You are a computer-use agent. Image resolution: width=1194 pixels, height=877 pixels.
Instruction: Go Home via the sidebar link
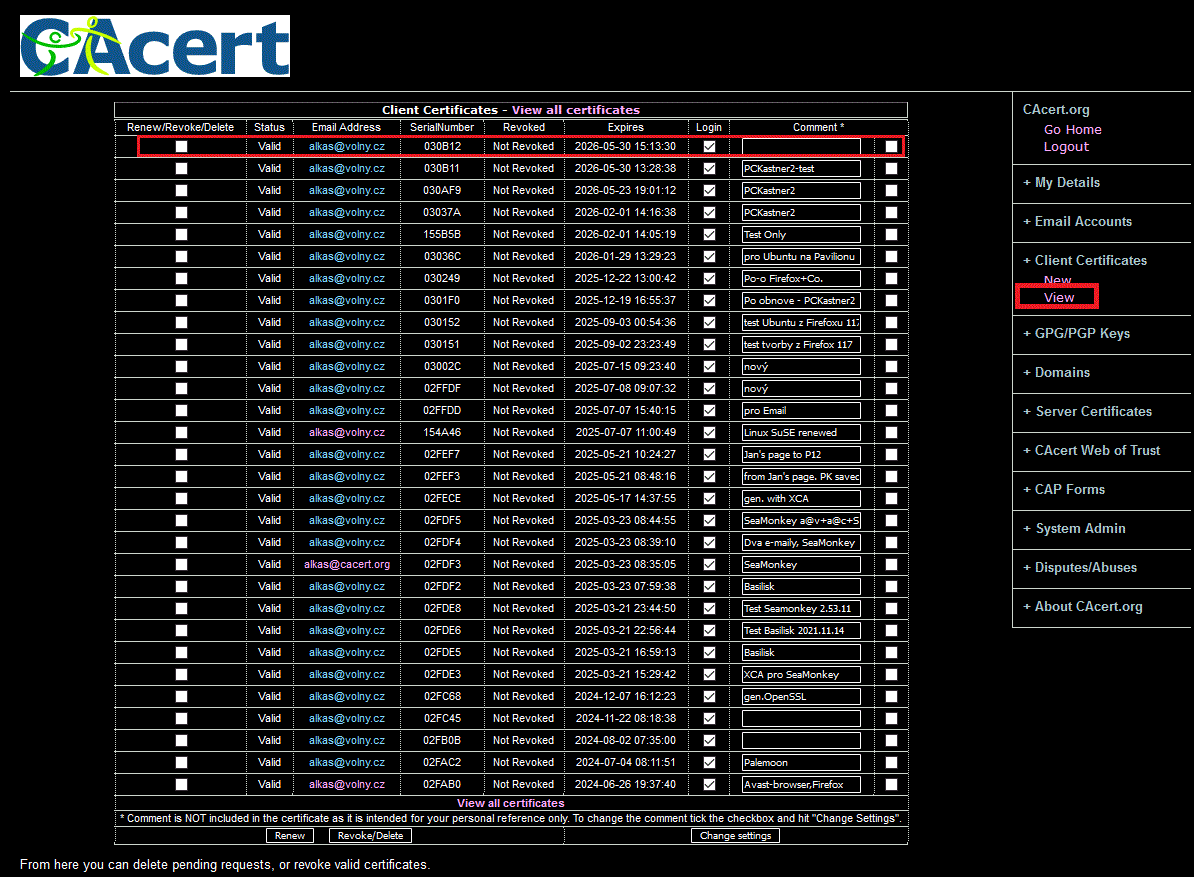[1072, 130]
